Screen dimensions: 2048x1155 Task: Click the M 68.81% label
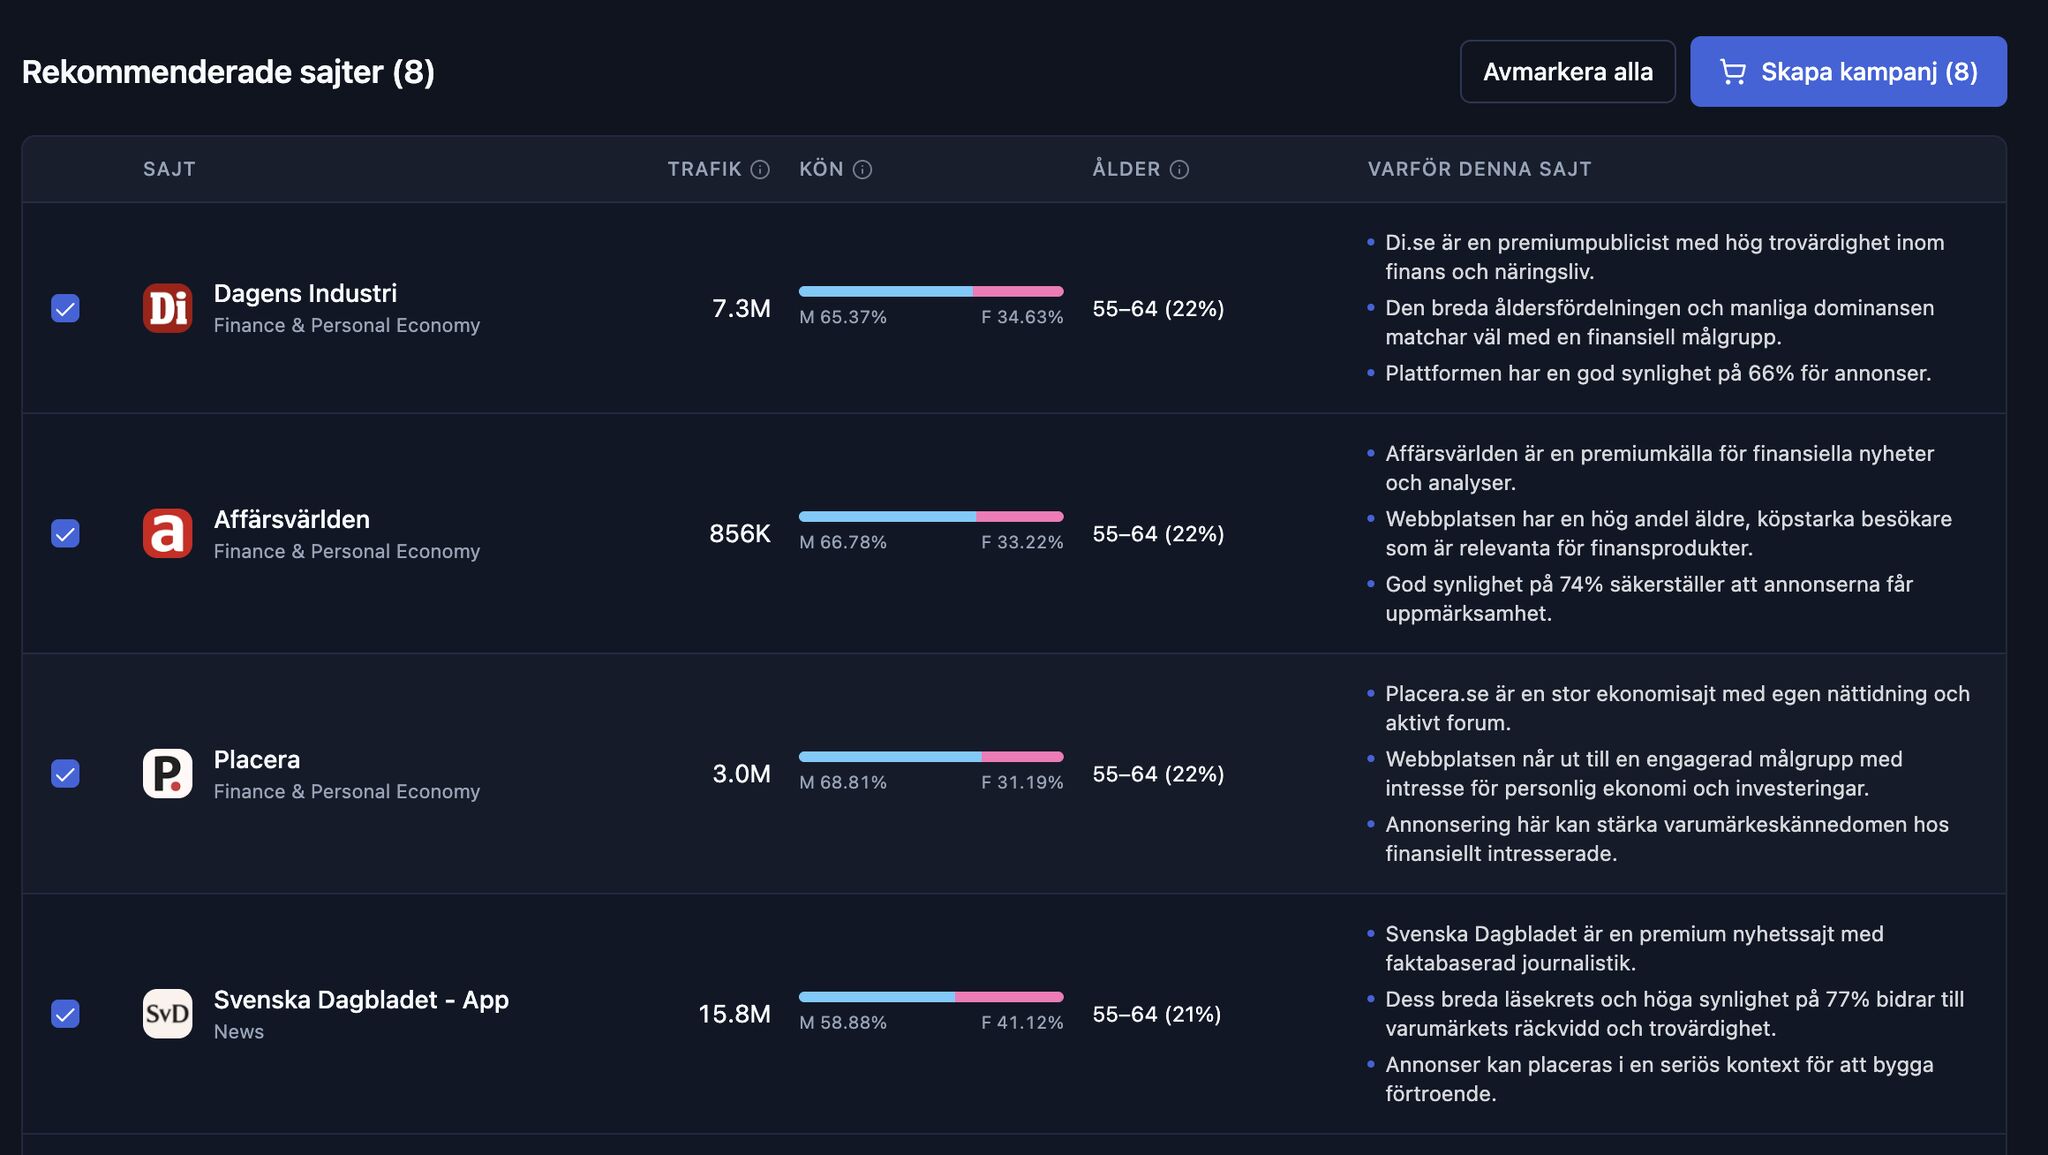843,782
